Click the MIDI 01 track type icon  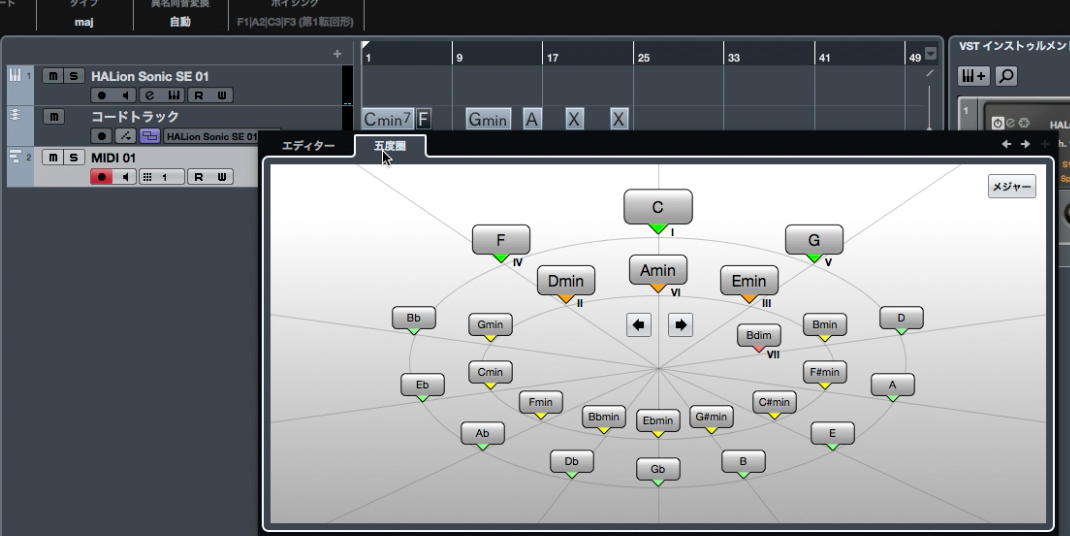point(15,157)
